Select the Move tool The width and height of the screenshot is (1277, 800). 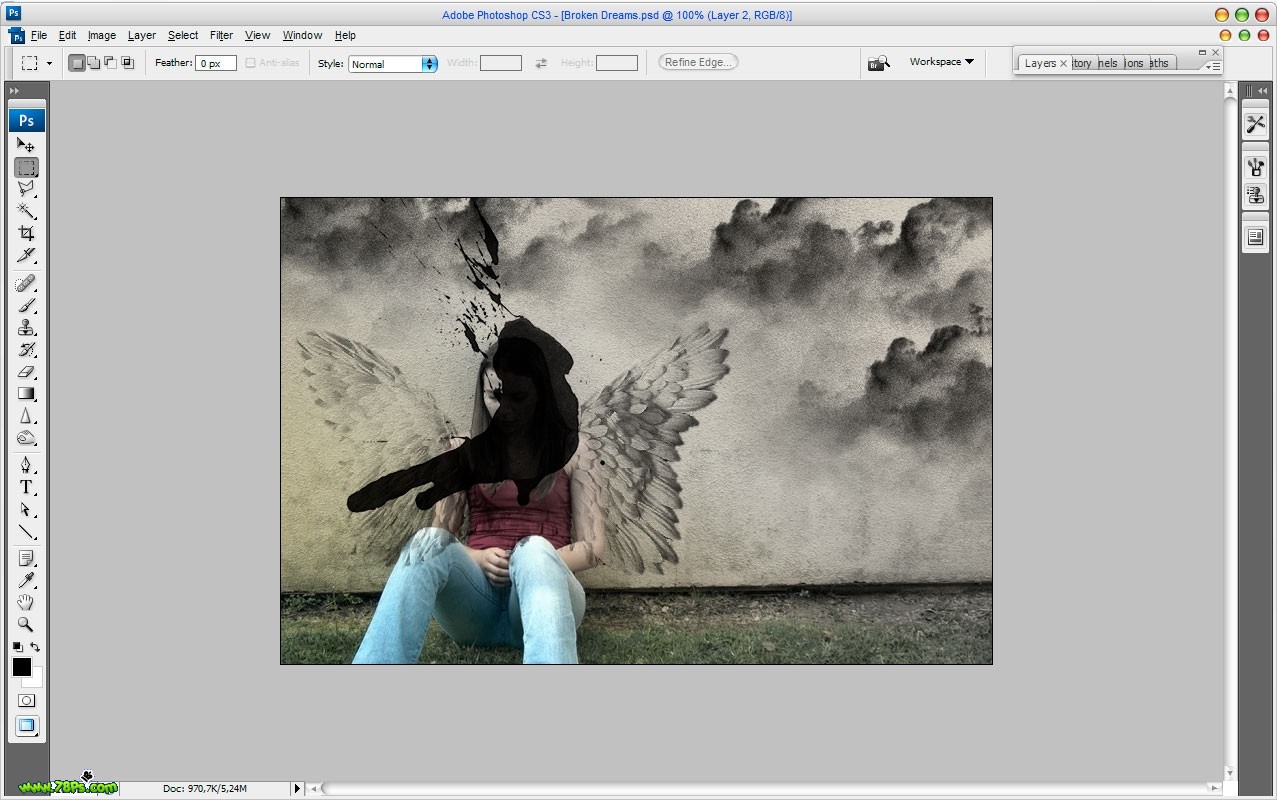pos(26,146)
